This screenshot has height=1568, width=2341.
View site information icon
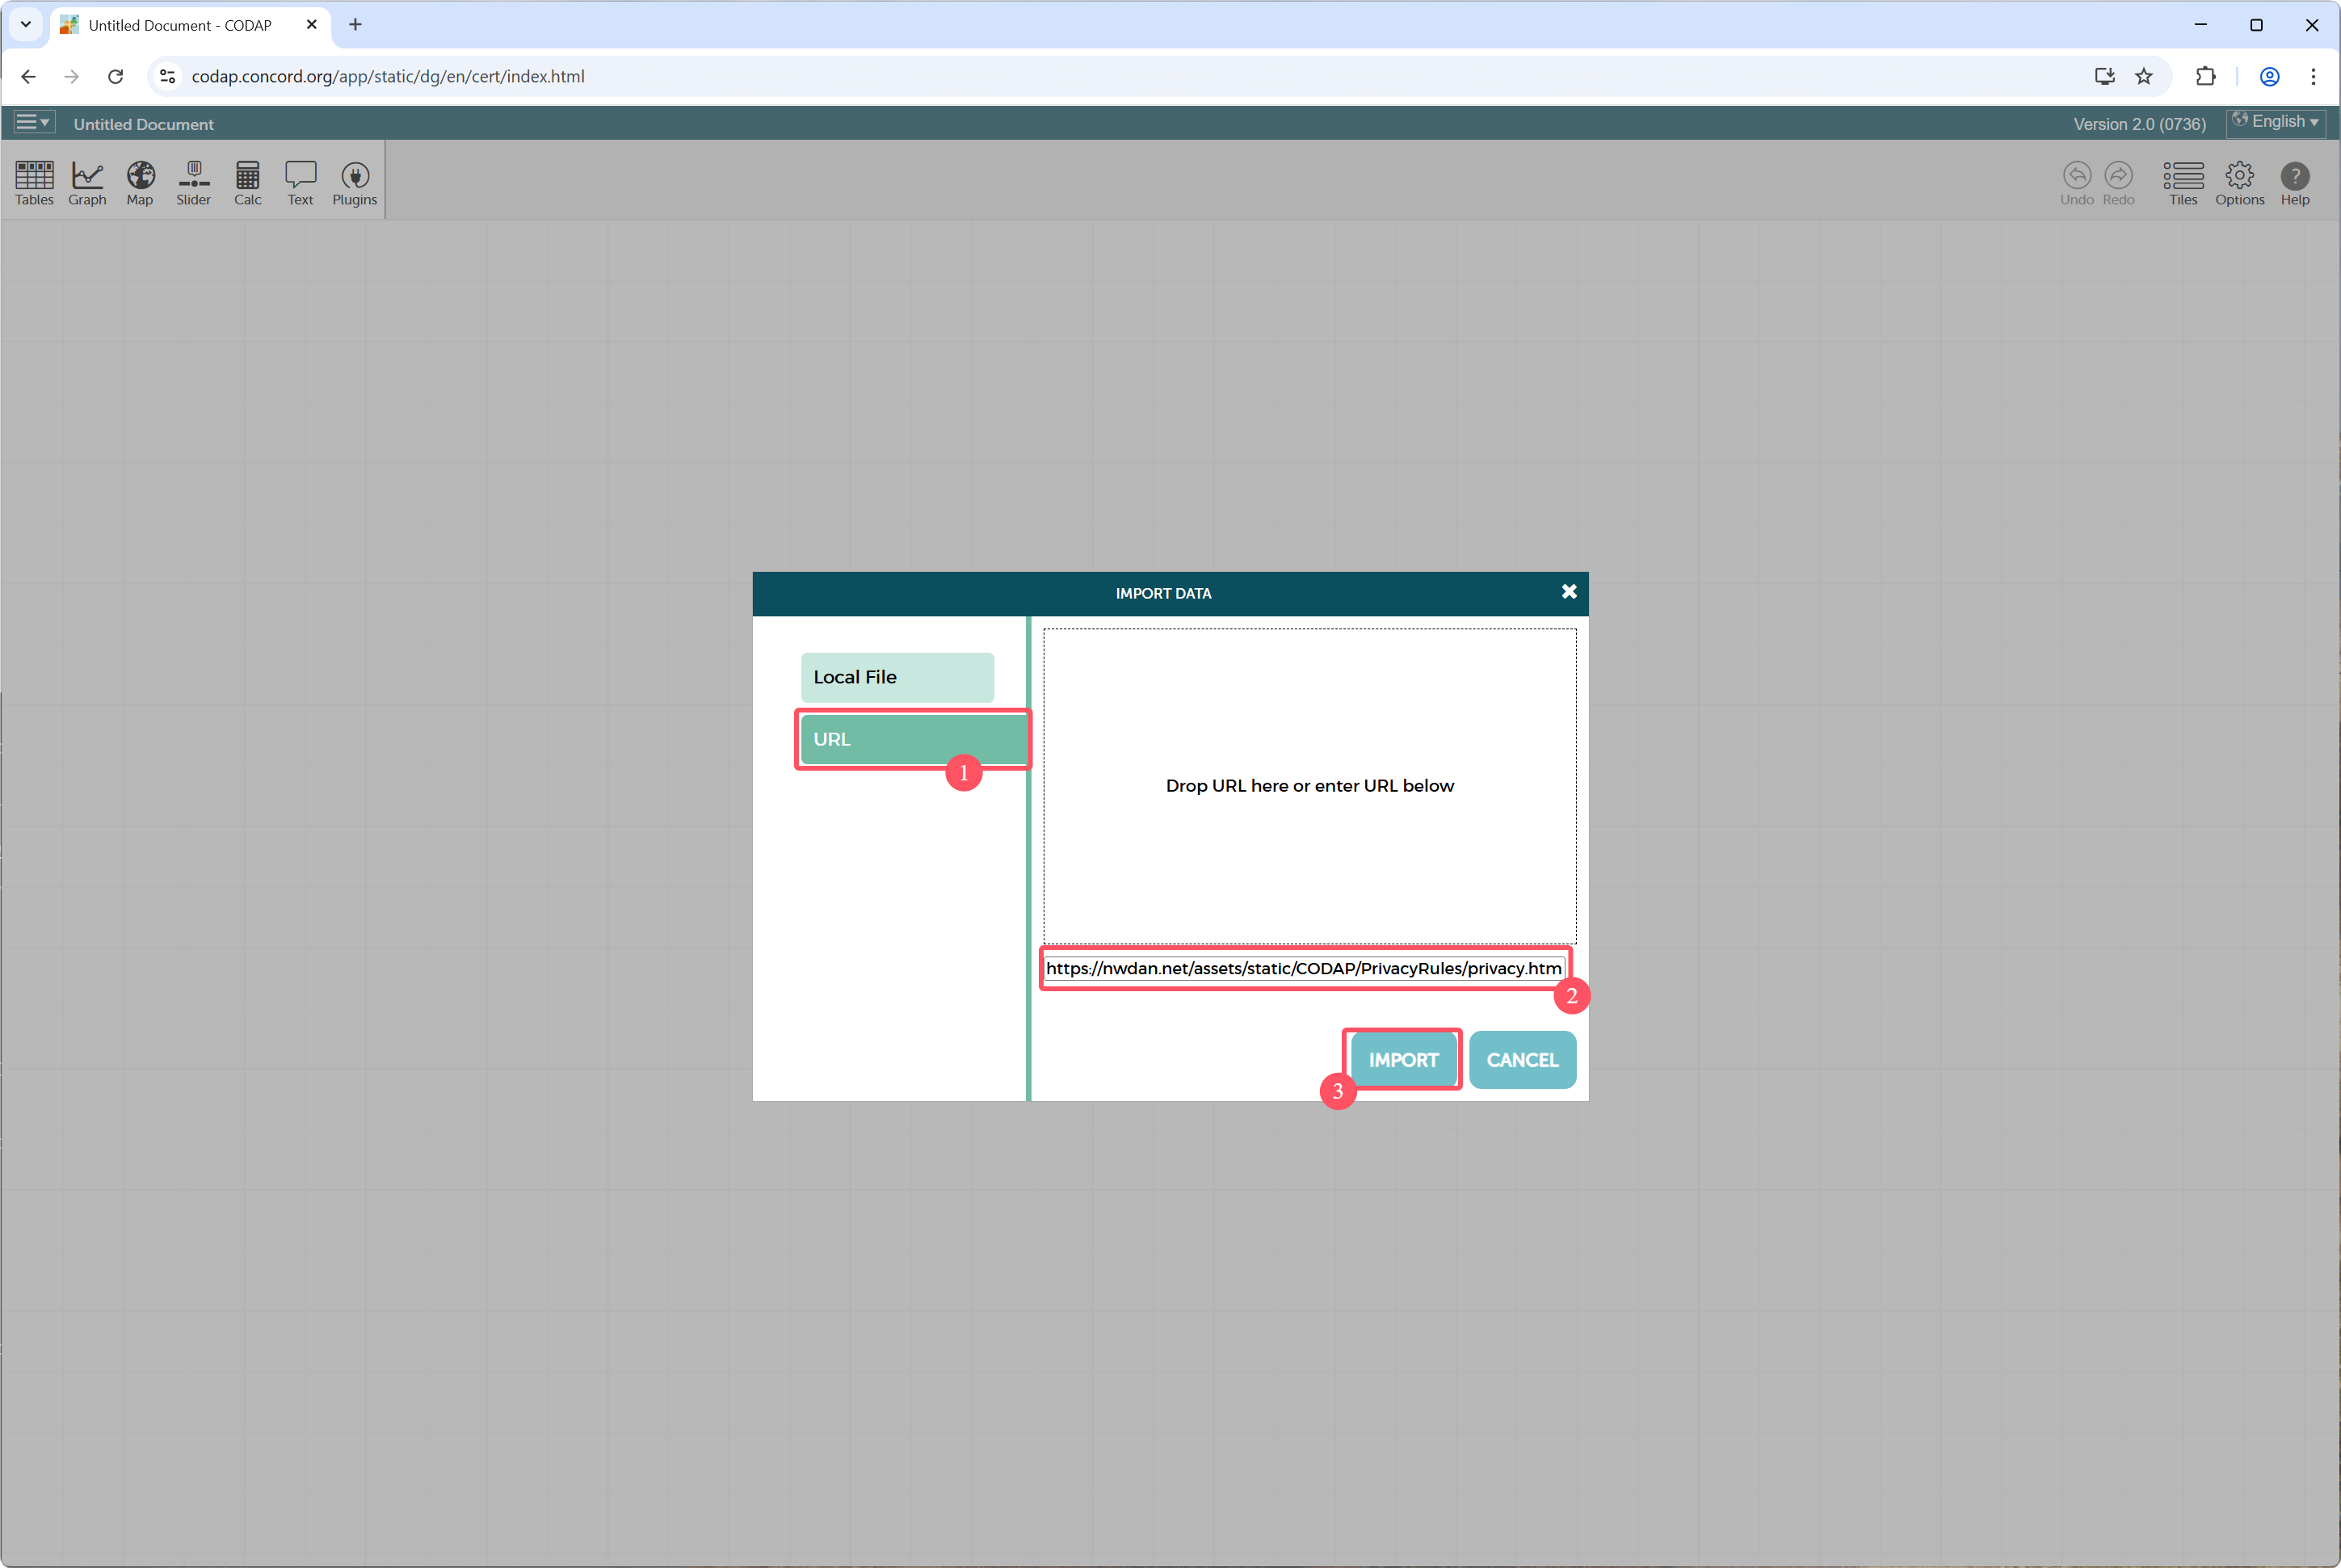click(168, 76)
